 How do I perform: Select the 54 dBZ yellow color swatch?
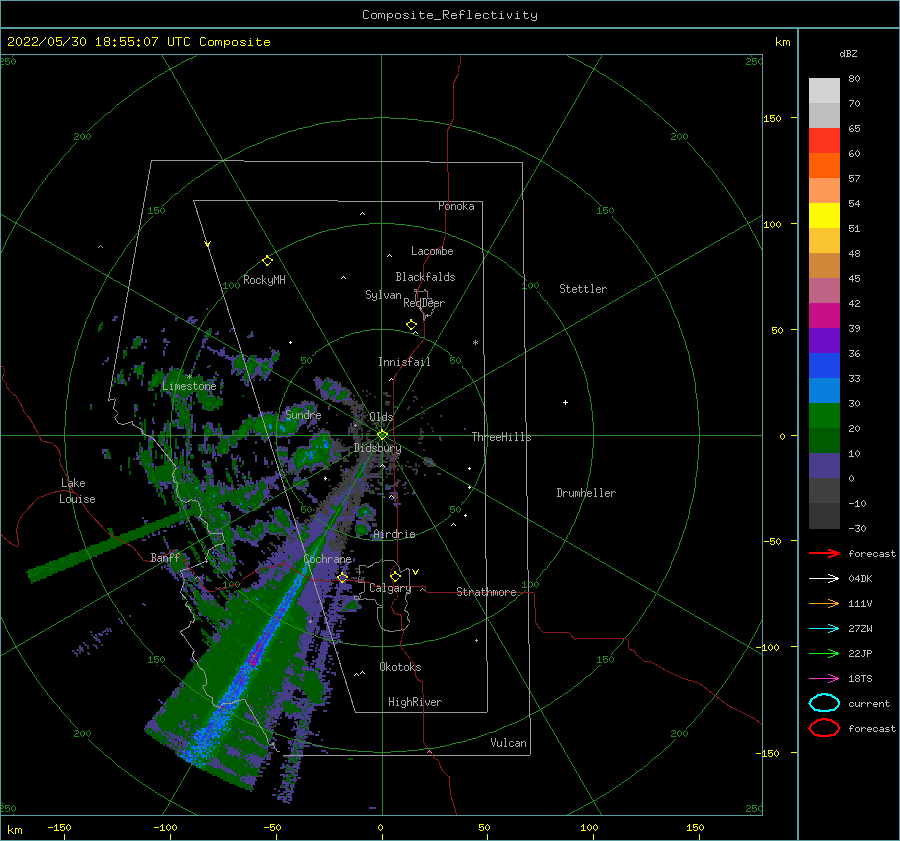coord(824,215)
